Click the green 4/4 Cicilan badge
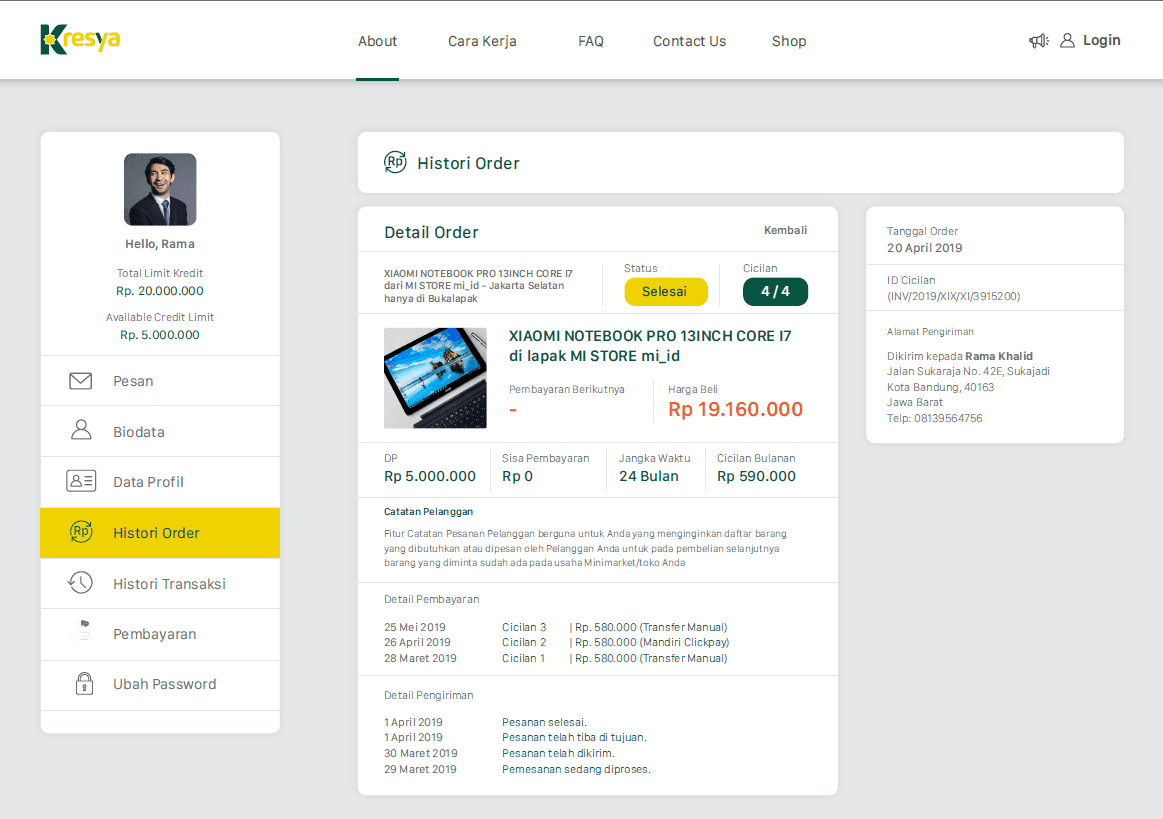This screenshot has width=1163, height=819. click(775, 291)
